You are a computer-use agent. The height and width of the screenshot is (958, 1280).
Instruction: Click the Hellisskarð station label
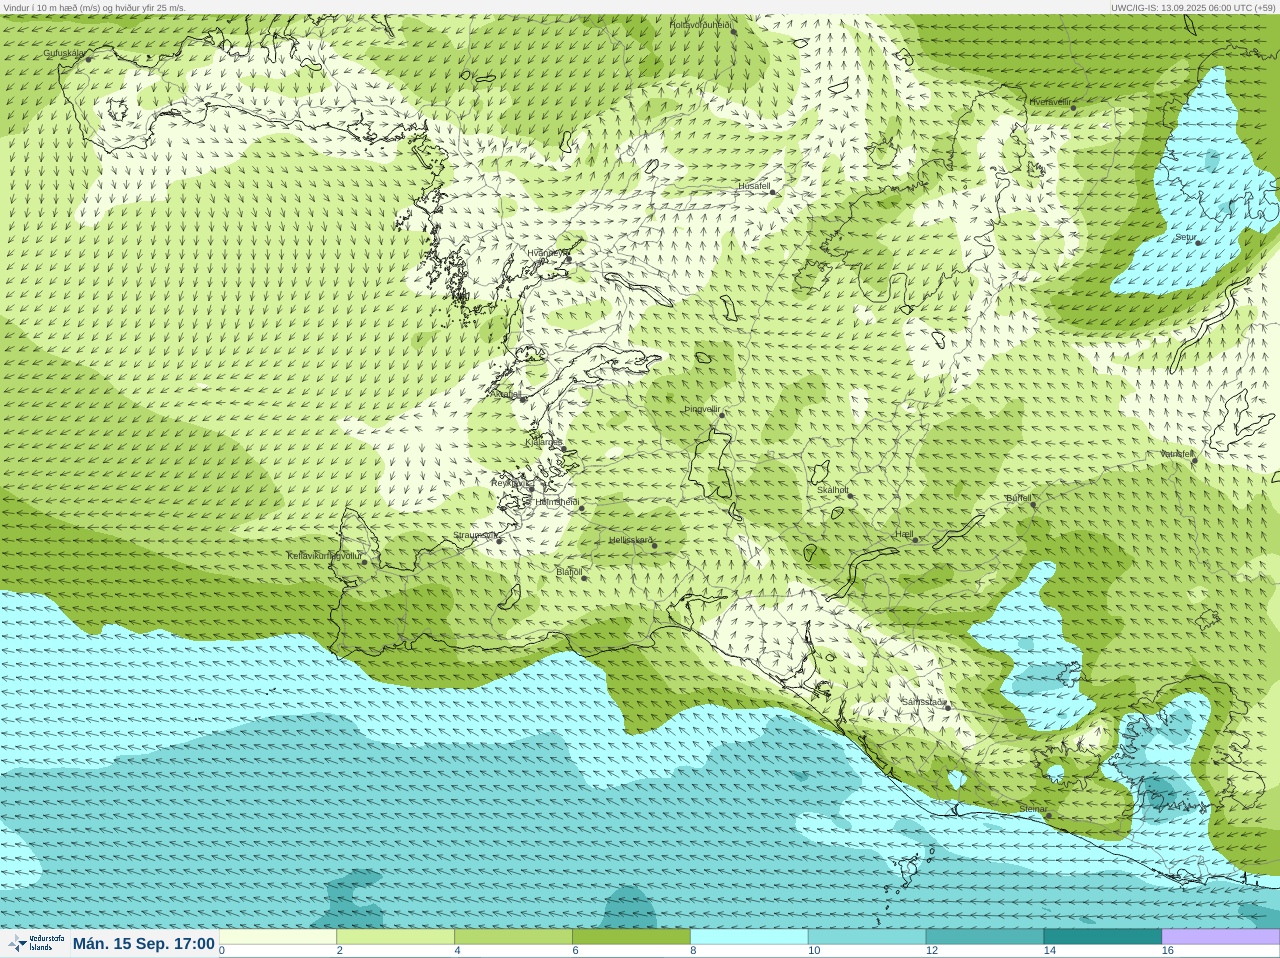coord(631,540)
